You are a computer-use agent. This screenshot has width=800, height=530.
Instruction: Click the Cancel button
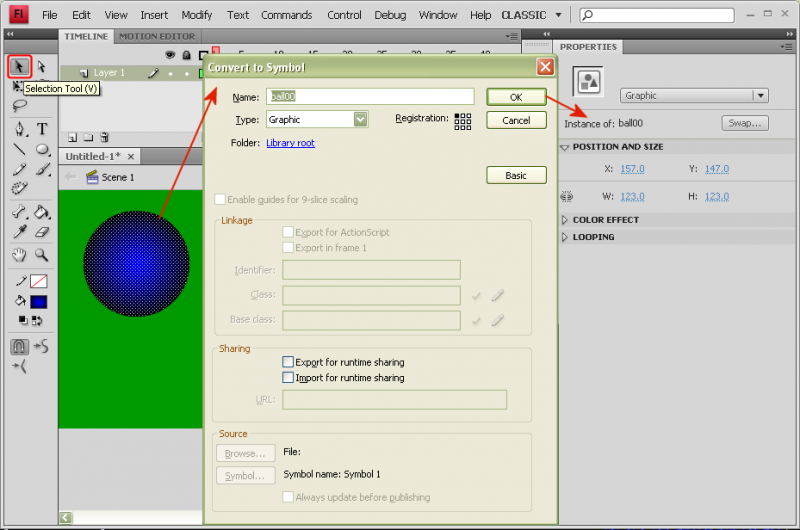click(x=516, y=120)
